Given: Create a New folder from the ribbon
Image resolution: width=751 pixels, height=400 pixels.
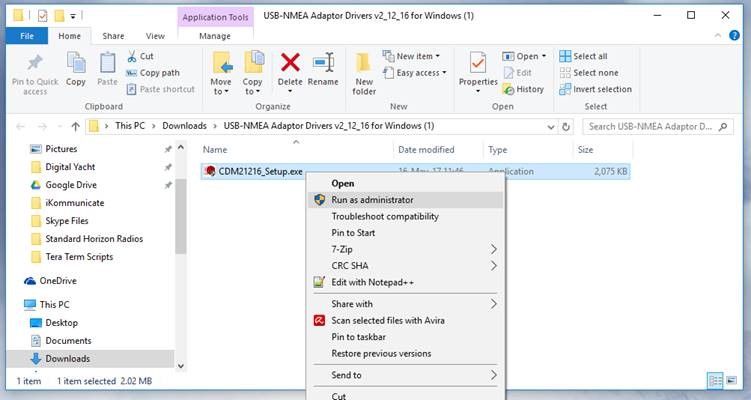Looking at the screenshot, I should [364, 70].
